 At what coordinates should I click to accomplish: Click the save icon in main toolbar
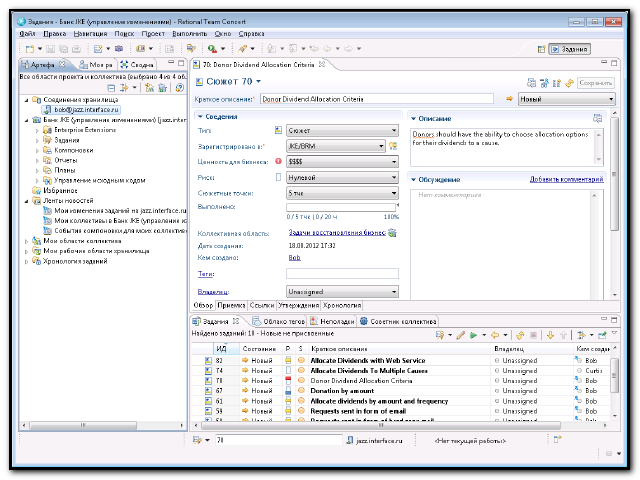50,49
